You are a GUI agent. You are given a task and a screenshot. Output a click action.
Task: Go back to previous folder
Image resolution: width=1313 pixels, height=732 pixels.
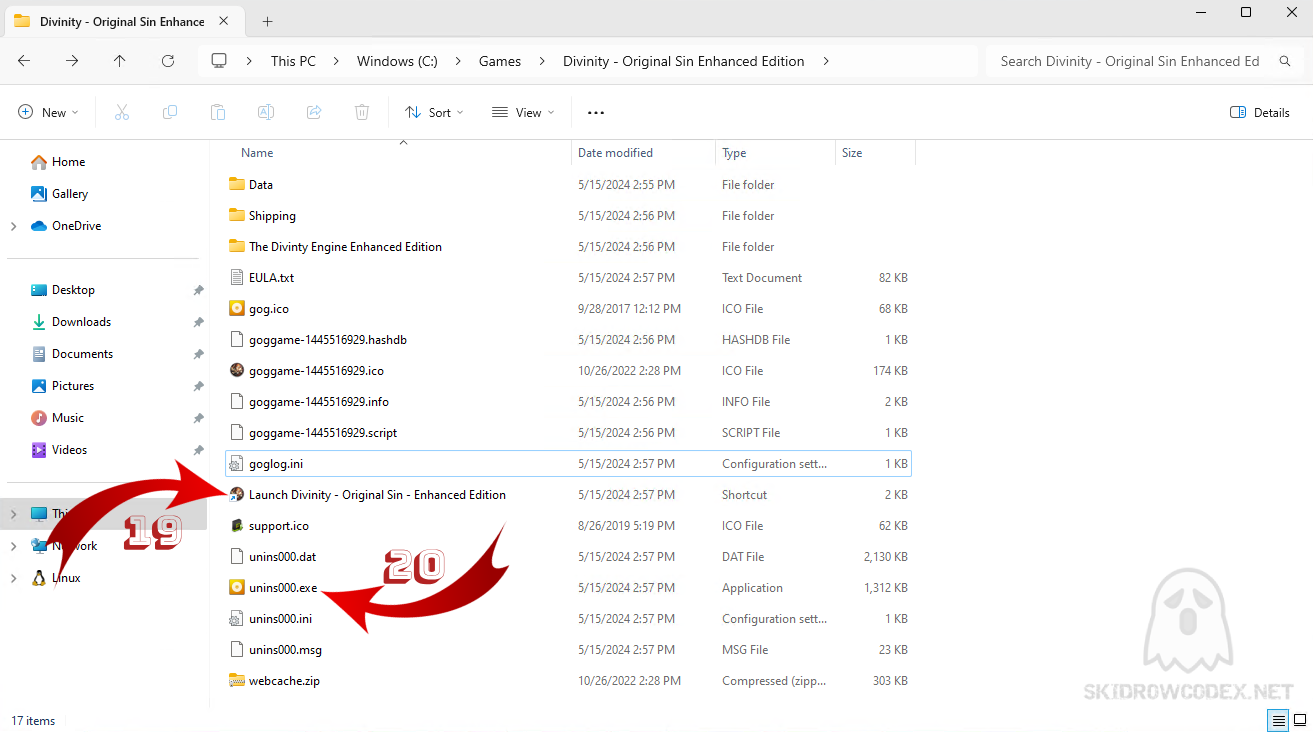(x=24, y=61)
